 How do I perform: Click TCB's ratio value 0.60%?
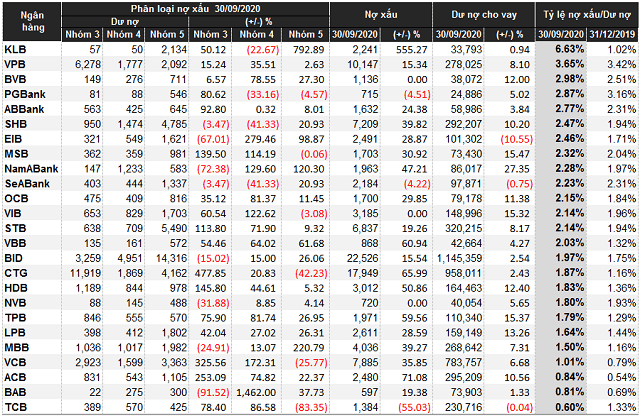[x=569, y=407]
